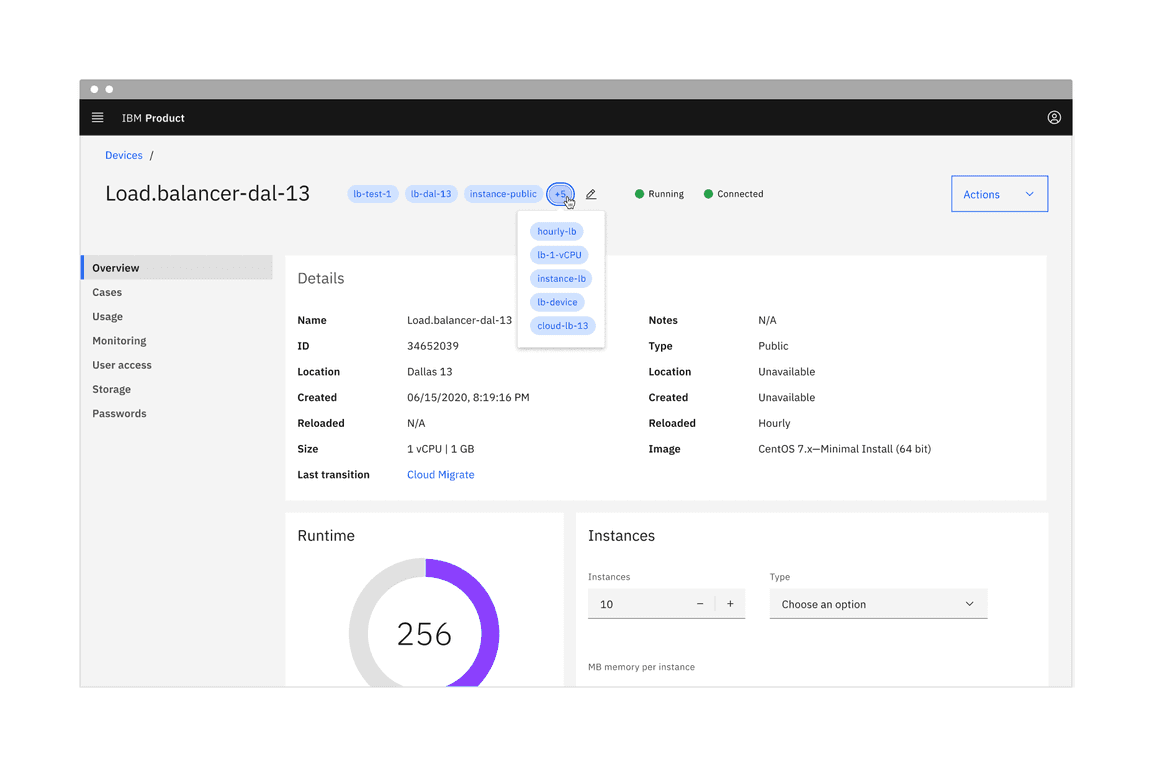Switch to the User access tab
1152x767 pixels.
click(121, 364)
